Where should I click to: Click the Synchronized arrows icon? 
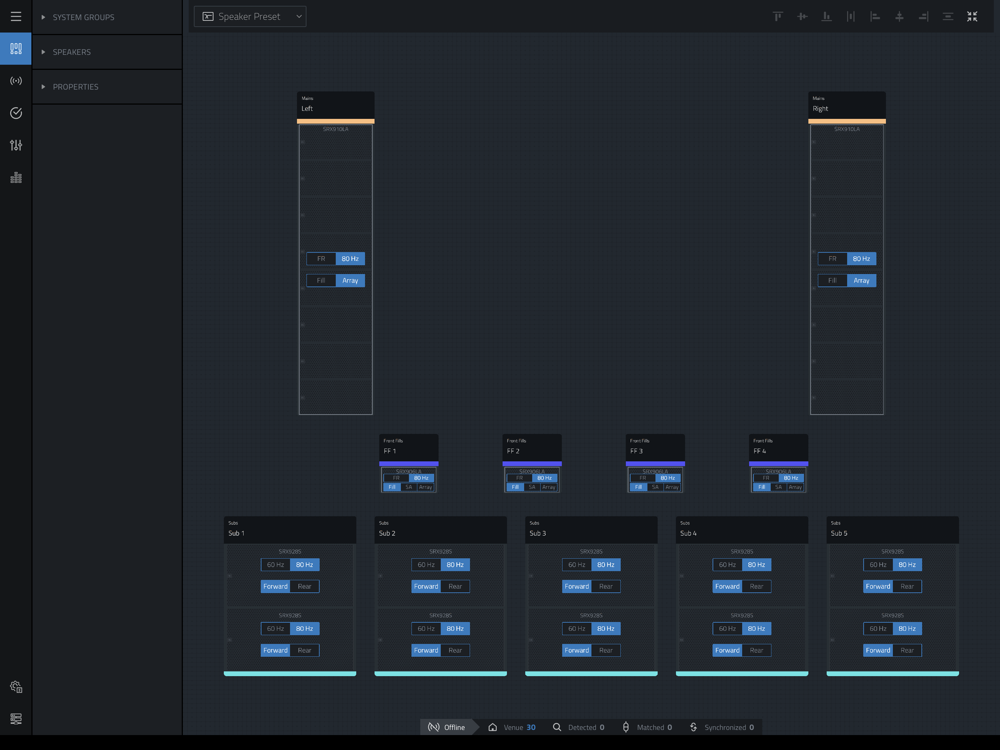pos(694,727)
